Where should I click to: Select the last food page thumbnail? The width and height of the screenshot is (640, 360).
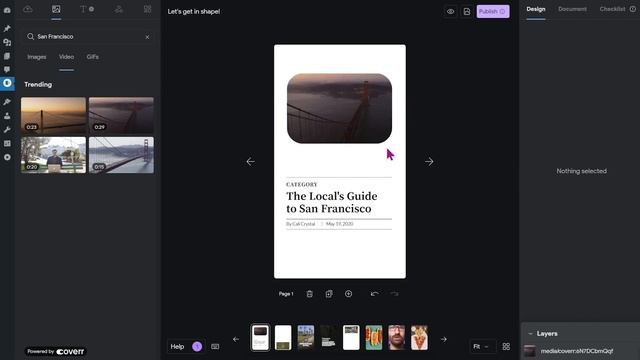tap(419, 338)
